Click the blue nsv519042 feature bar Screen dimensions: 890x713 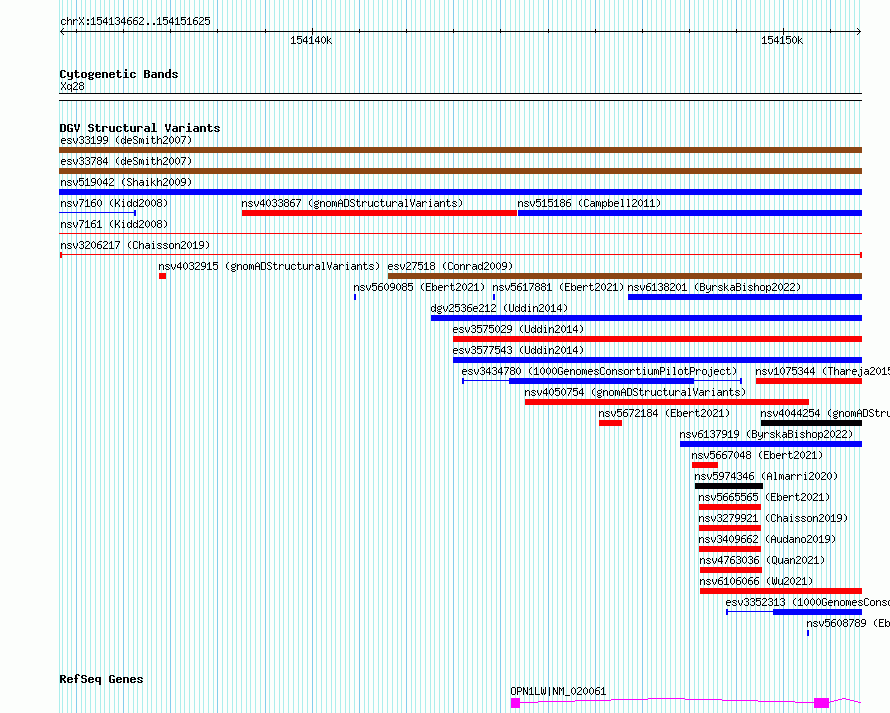coord(460,192)
